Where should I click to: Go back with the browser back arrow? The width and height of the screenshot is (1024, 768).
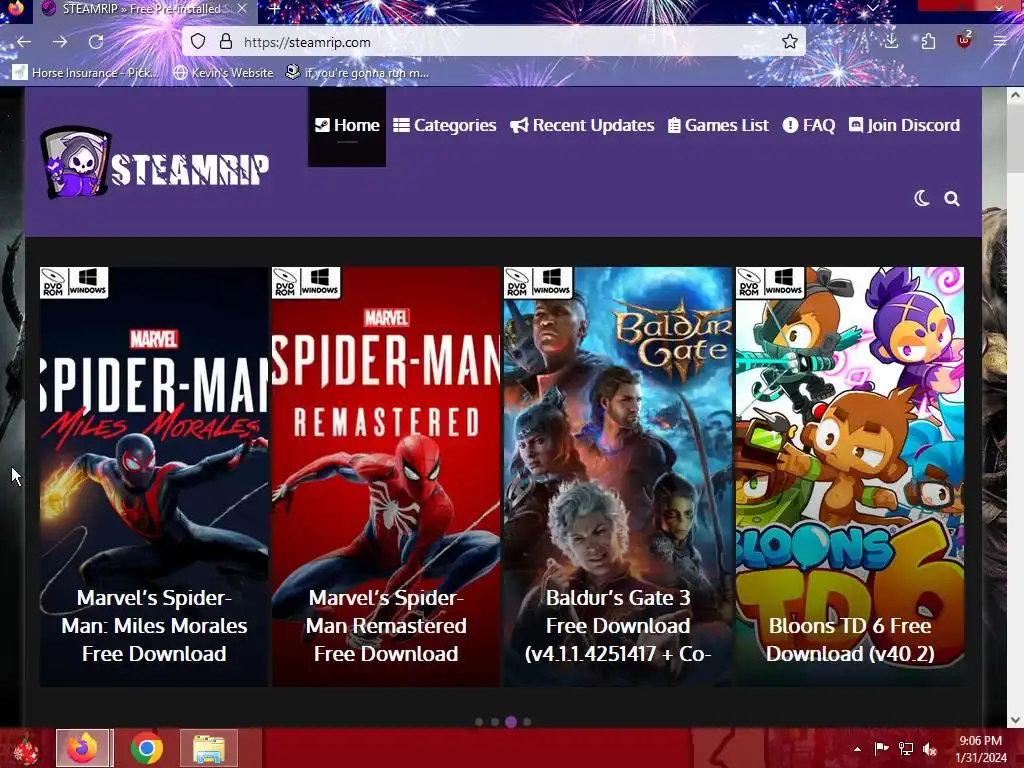24,42
